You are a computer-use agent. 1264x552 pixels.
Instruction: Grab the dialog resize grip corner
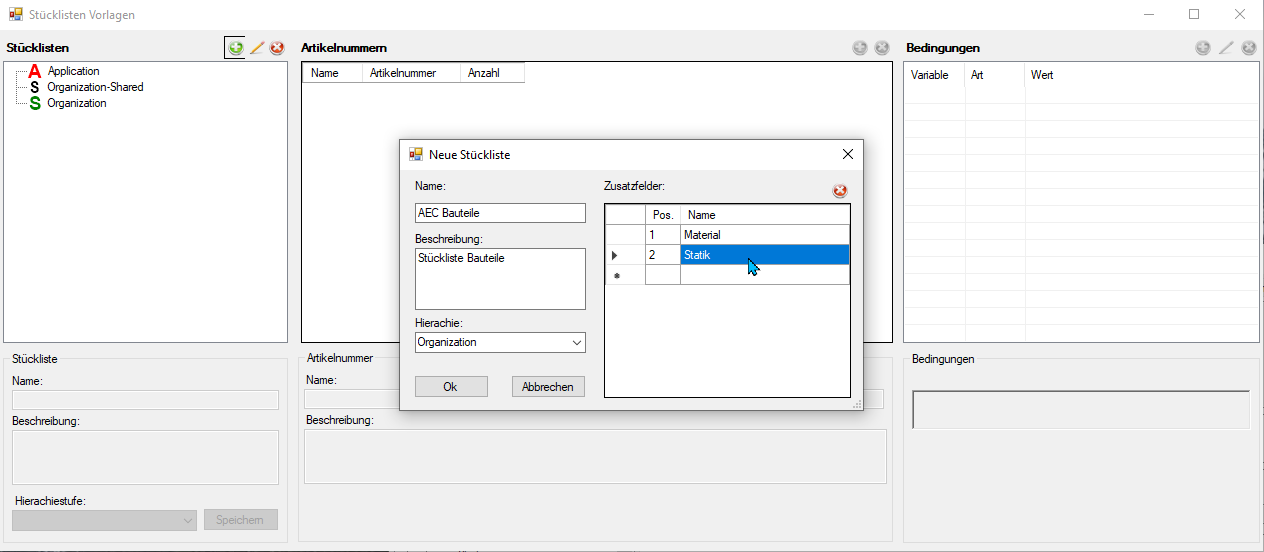point(856,404)
